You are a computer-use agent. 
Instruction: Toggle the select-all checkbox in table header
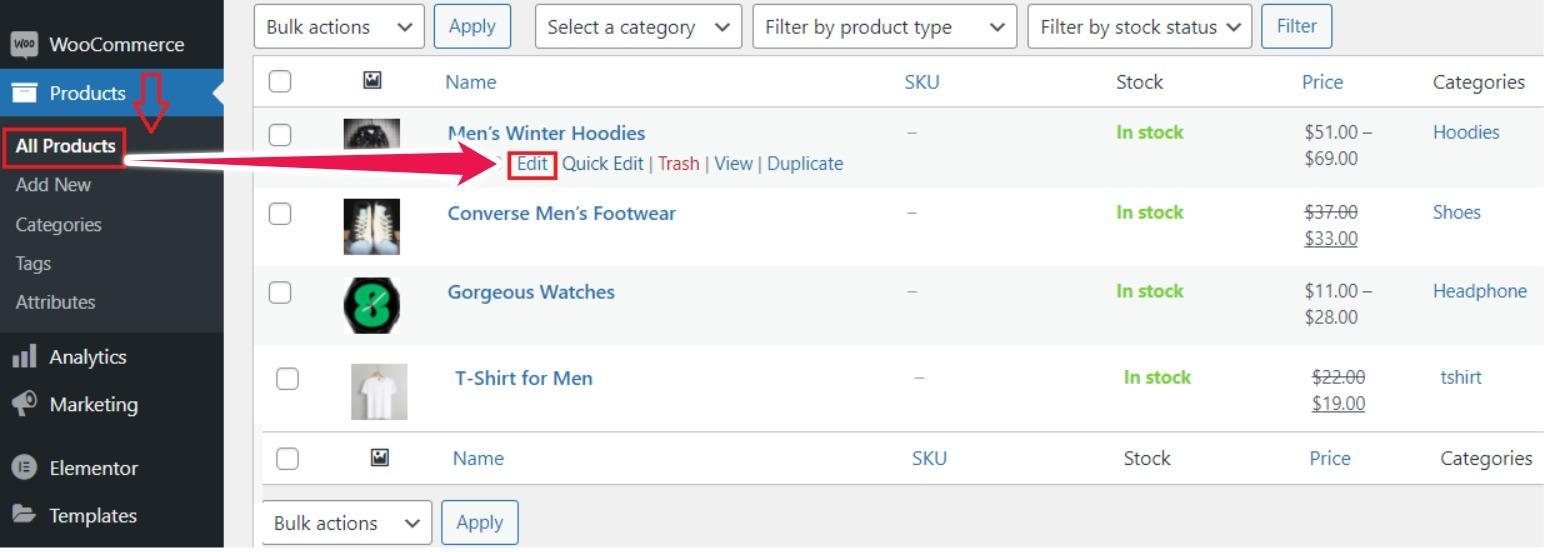click(x=280, y=82)
